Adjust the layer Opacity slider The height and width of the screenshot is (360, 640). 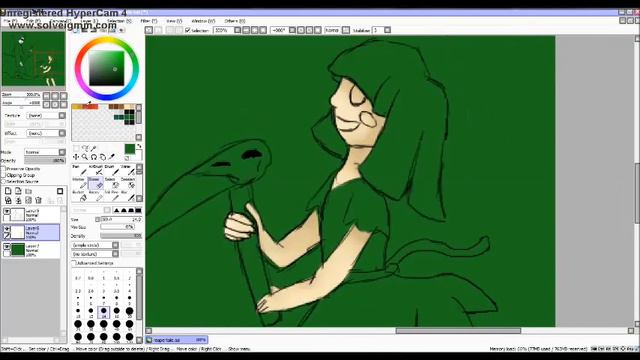pyautogui.click(x=44, y=160)
